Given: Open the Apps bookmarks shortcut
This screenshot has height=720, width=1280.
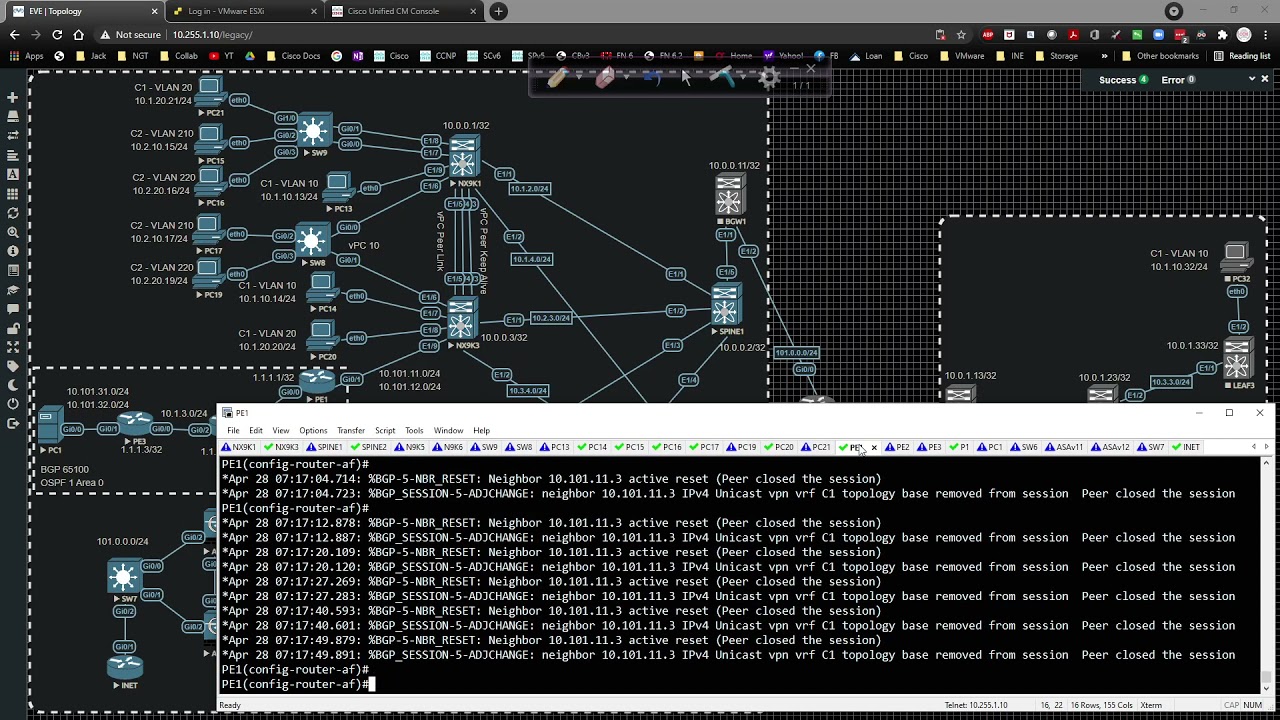Looking at the screenshot, I should click(26, 56).
